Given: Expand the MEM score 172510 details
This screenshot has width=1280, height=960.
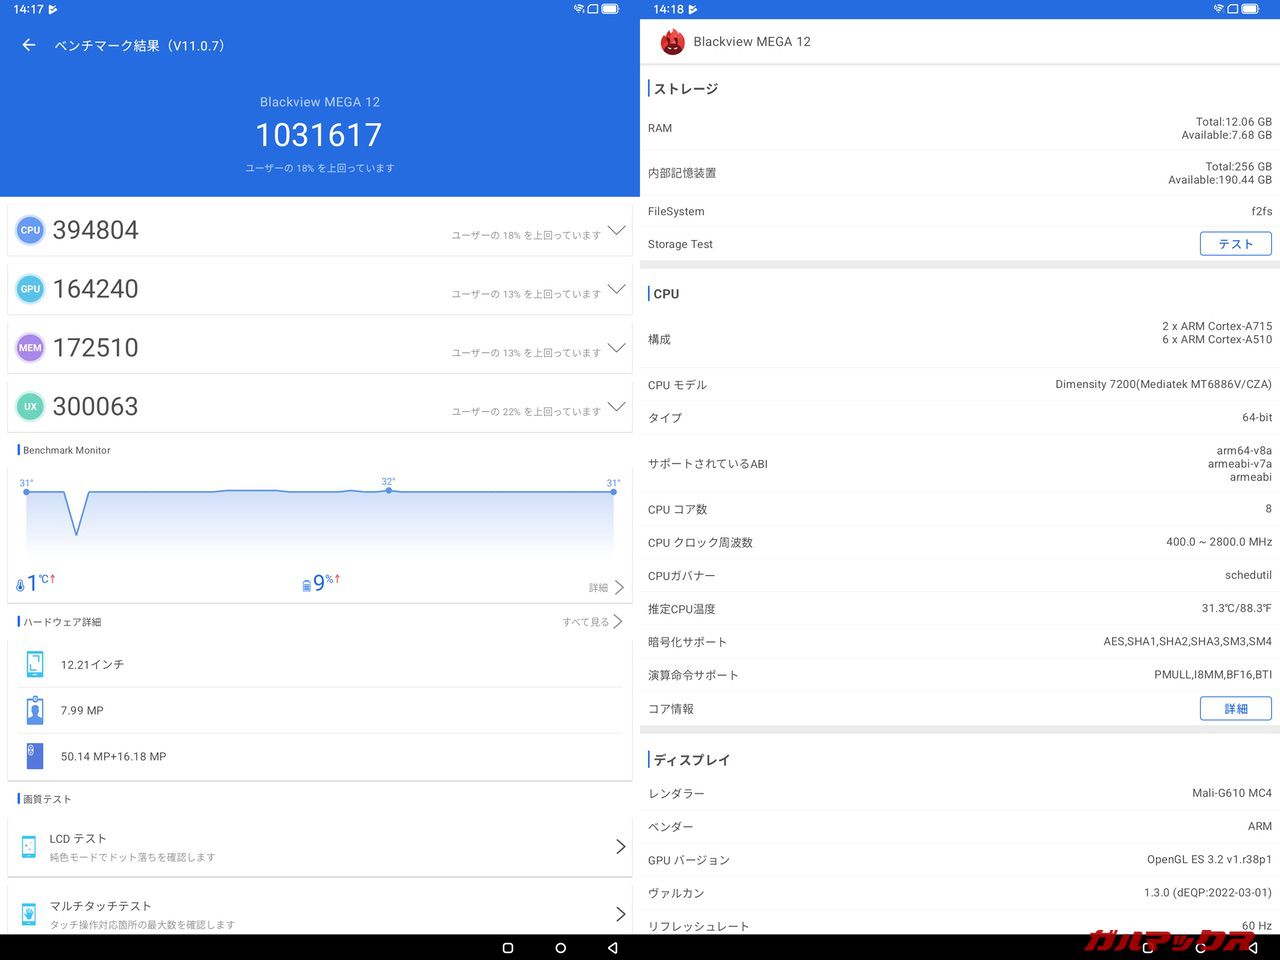Looking at the screenshot, I should pyautogui.click(x=616, y=348).
